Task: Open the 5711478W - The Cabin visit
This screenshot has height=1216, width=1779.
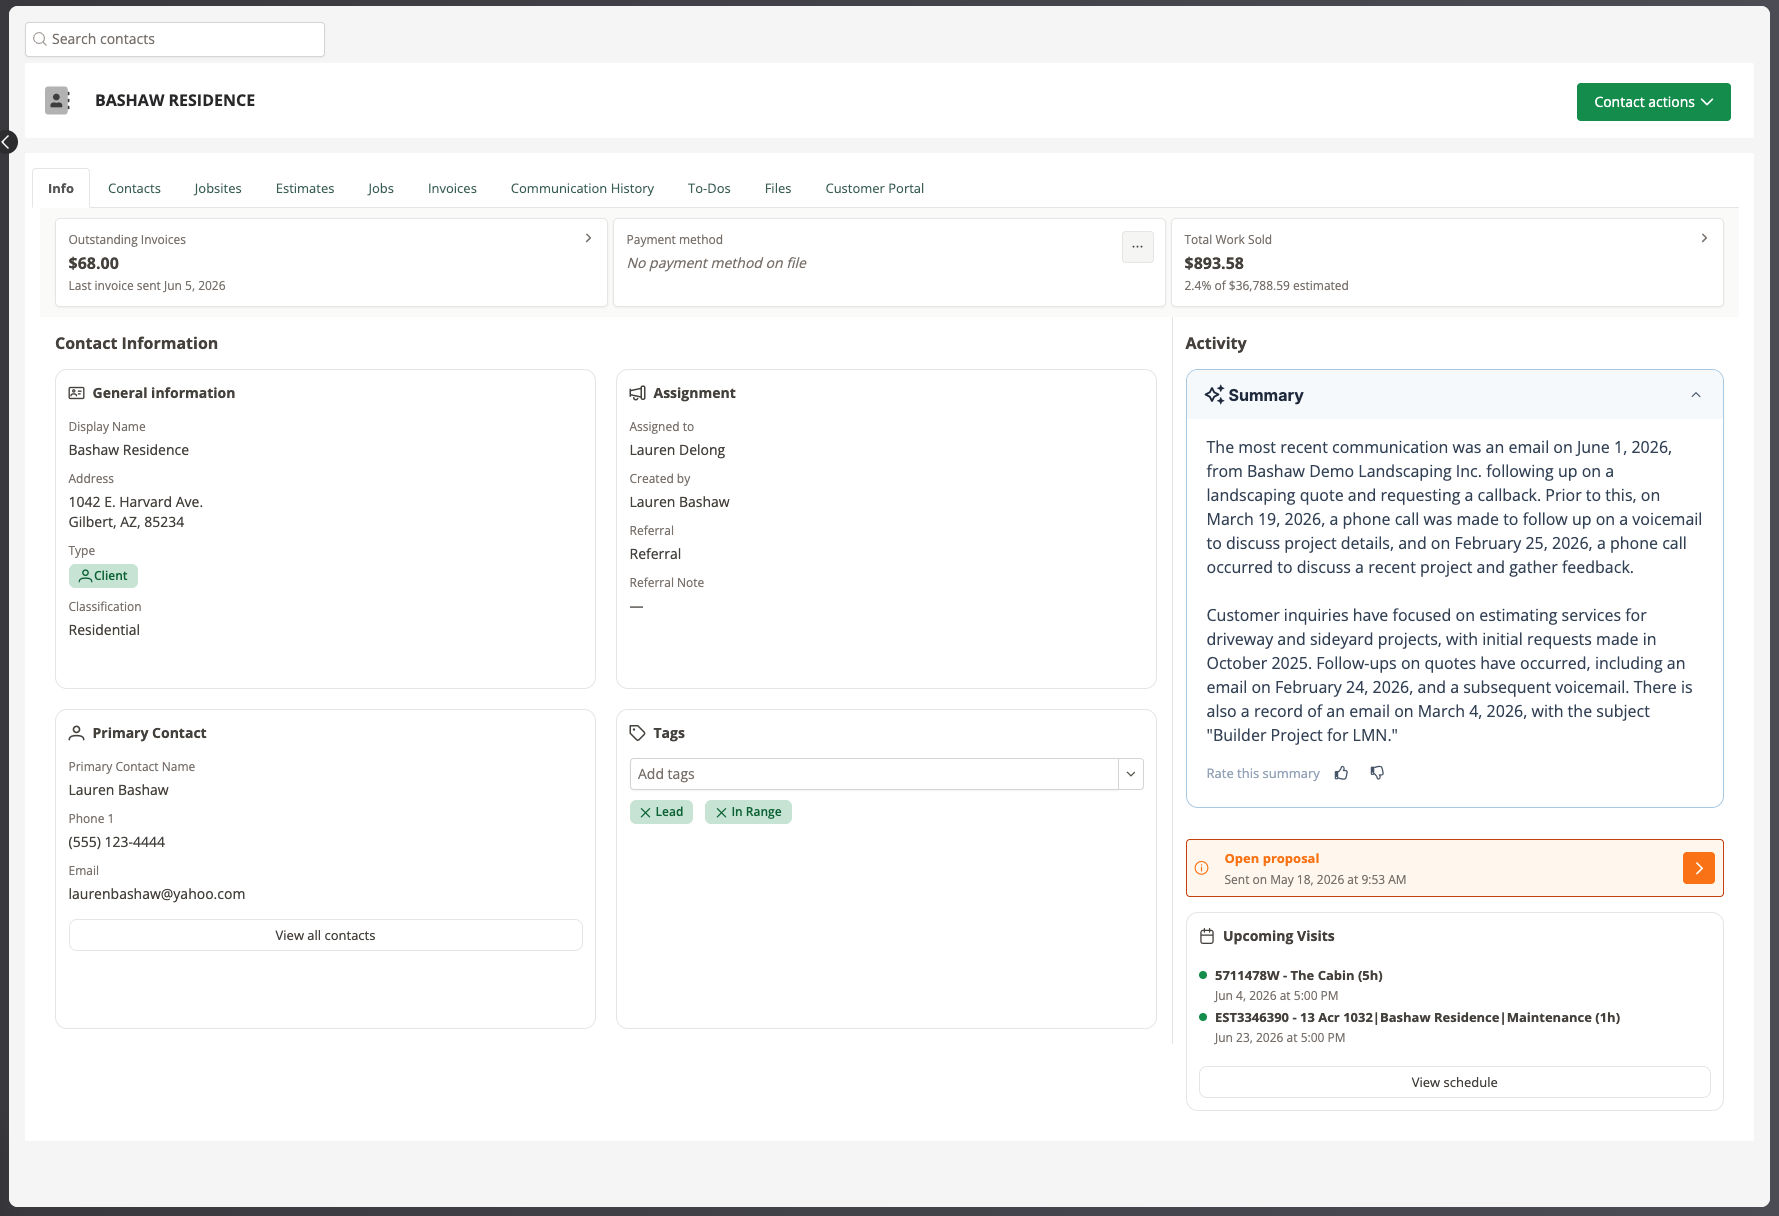Action: pyautogui.click(x=1298, y=975)
